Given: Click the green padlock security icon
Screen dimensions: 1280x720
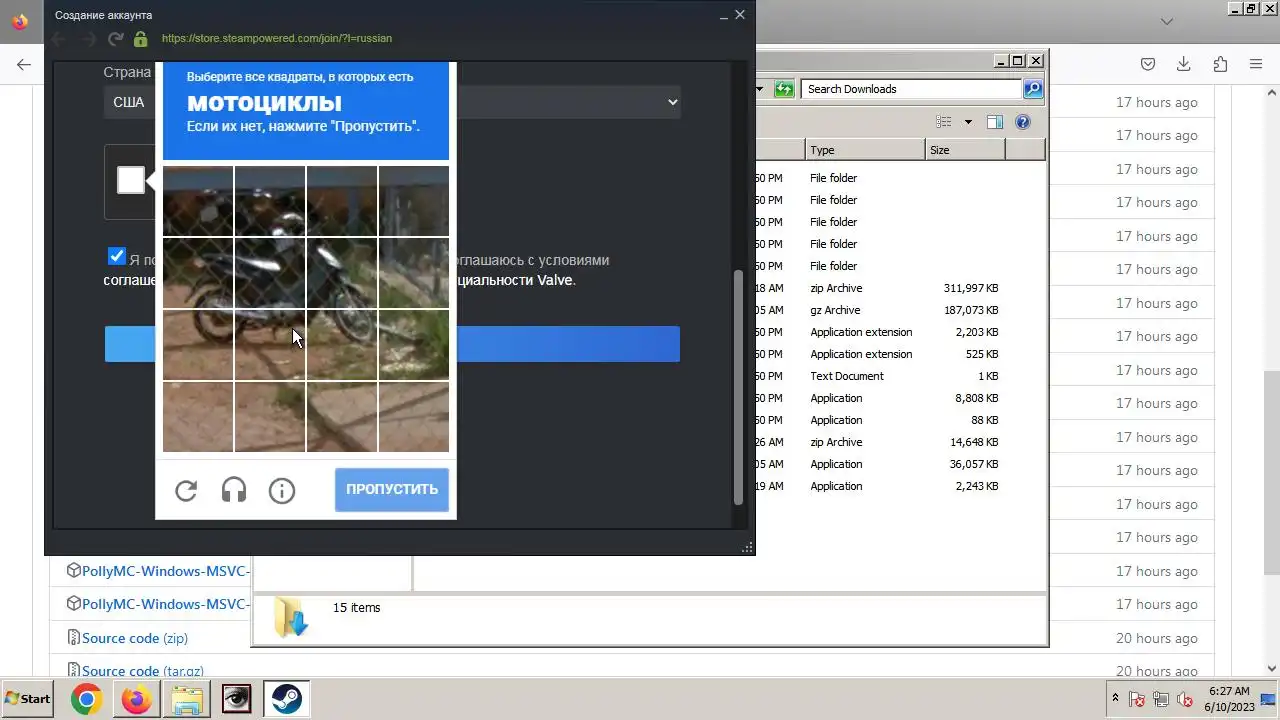Looking at the screenshot, I should coord(141,39).
